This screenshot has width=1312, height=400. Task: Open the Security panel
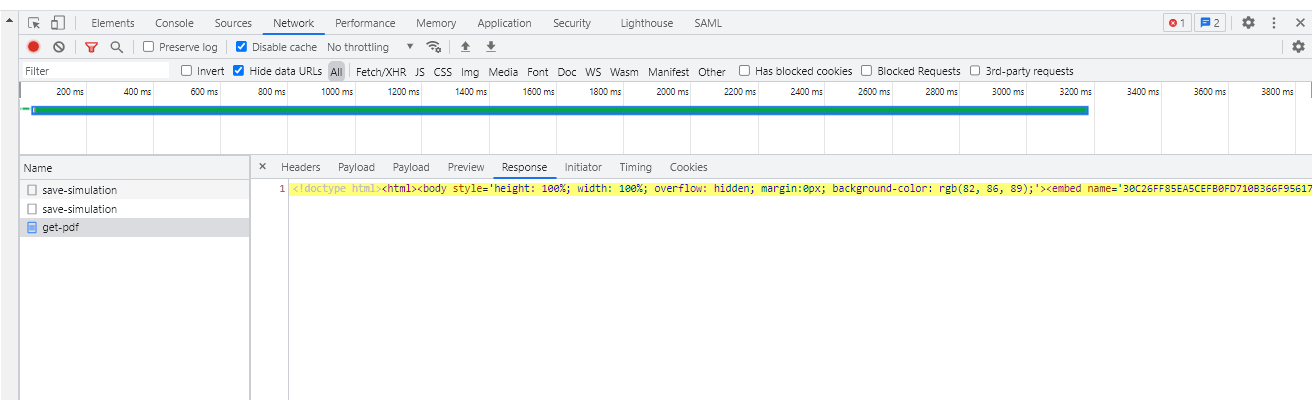(572, 23)
